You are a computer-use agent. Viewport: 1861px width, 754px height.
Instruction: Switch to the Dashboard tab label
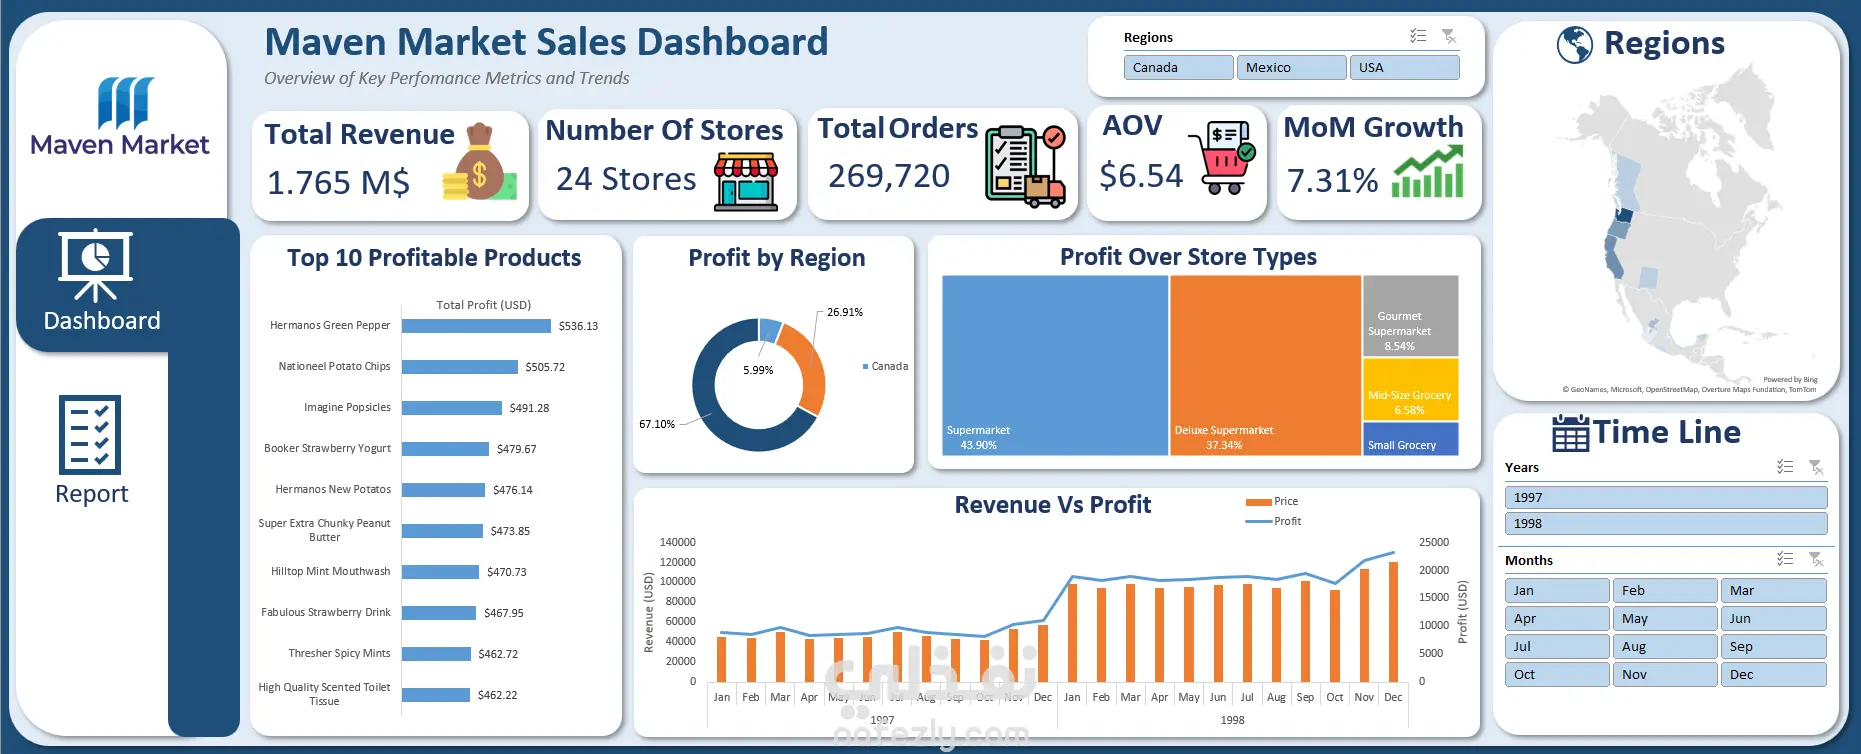102,321
